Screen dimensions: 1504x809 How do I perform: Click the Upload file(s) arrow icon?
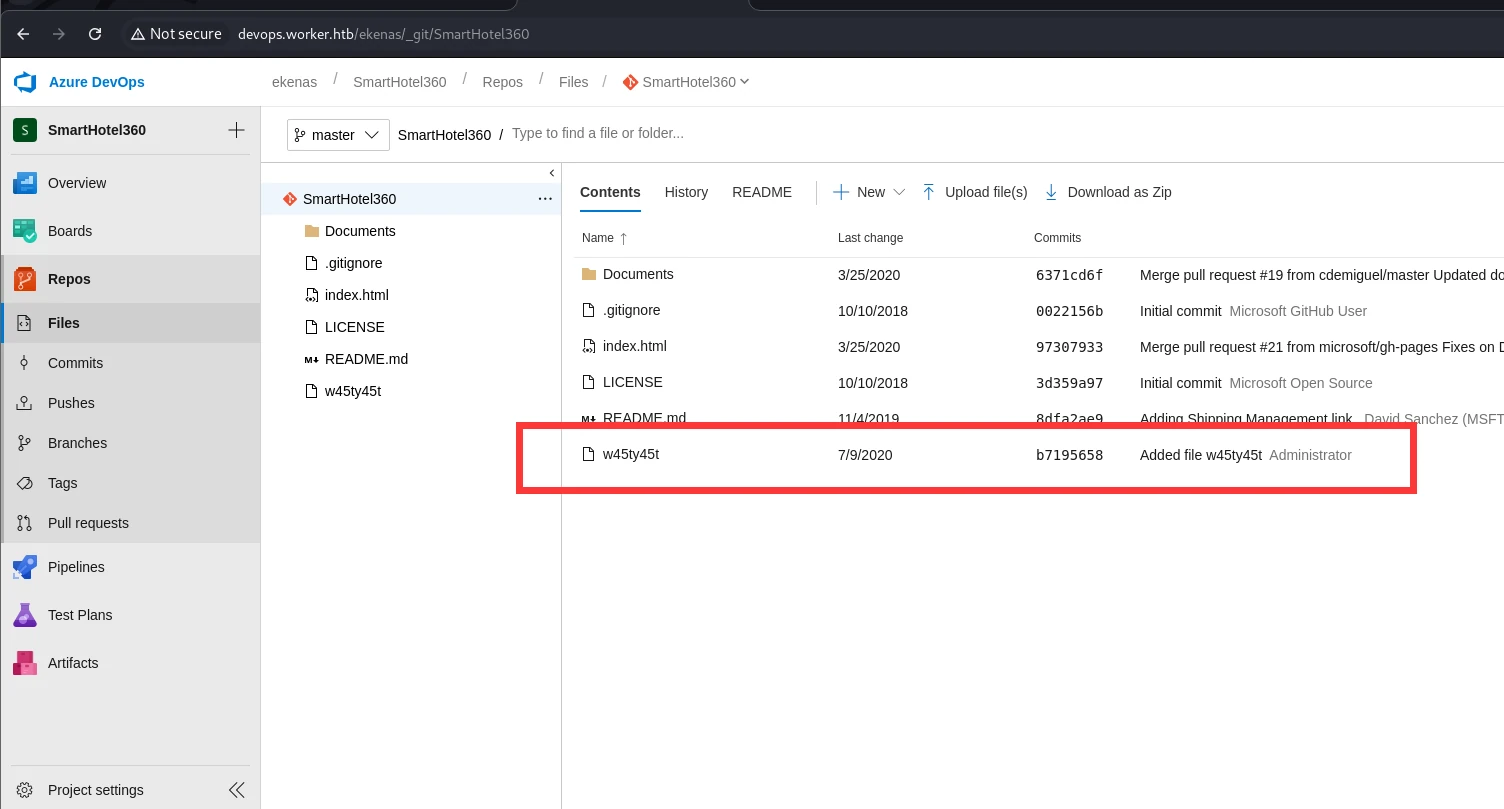pyautogui.click(x=929, y=192)
